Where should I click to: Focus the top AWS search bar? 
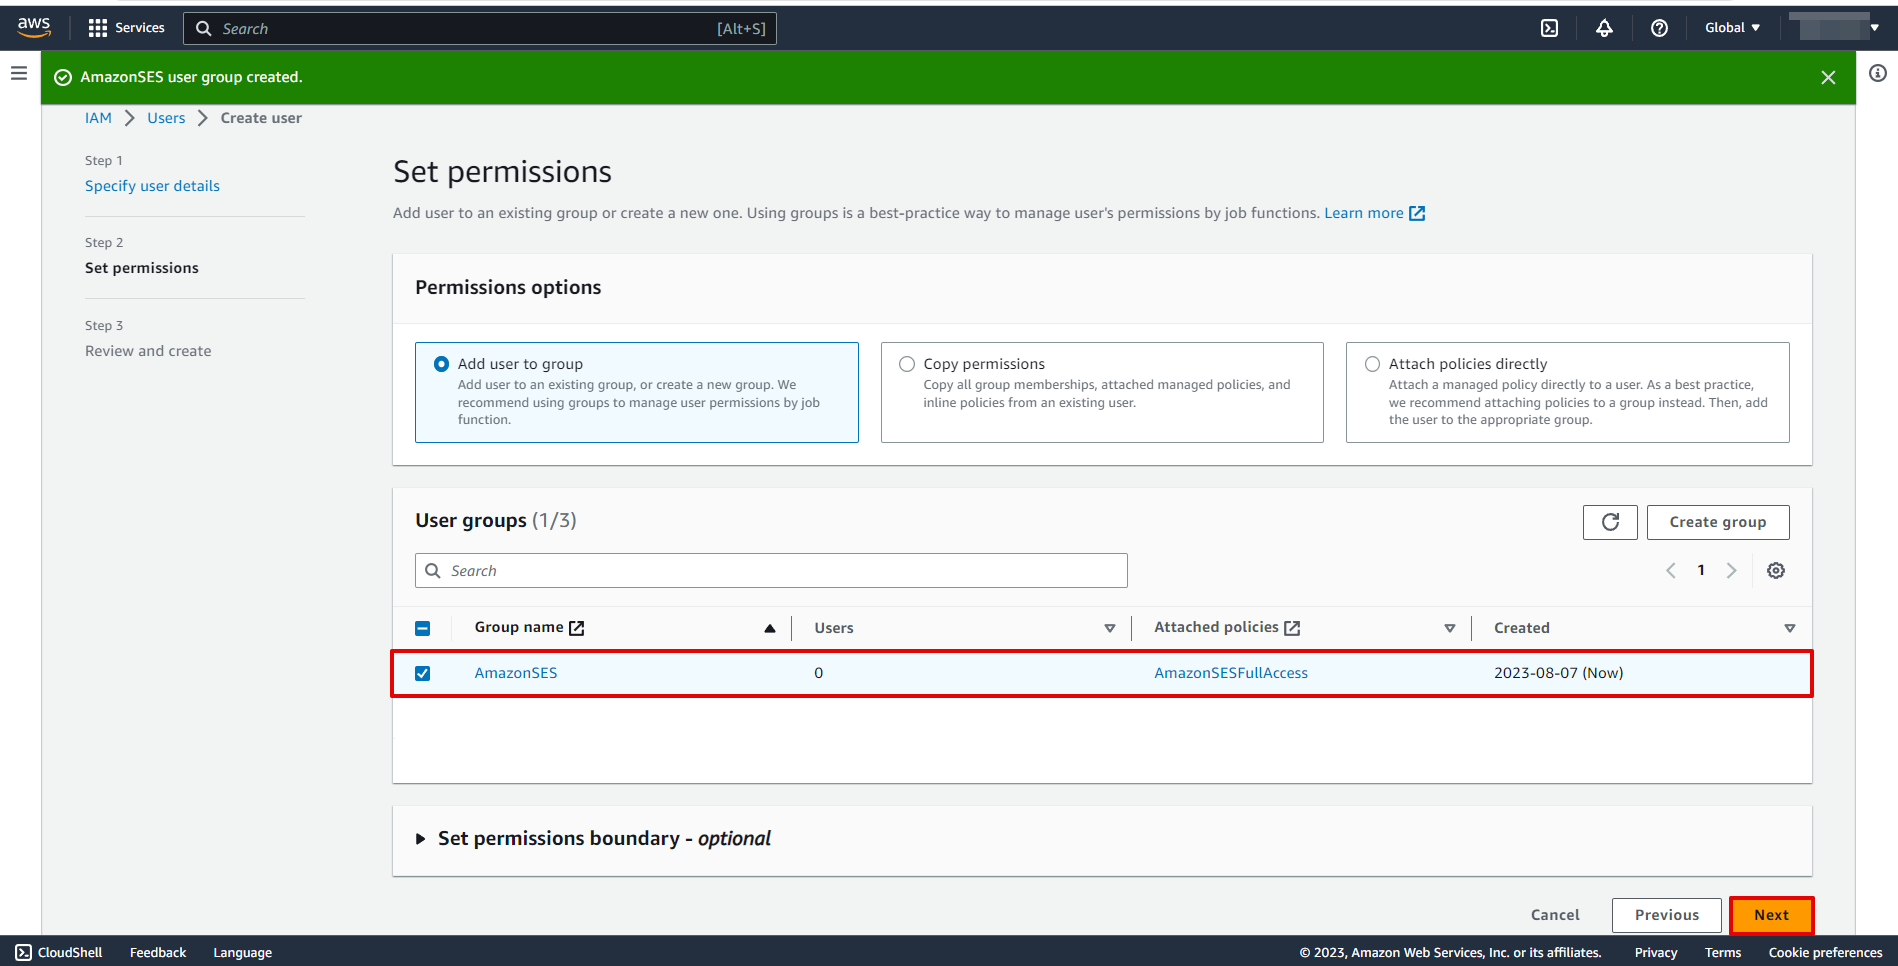coord(480,28)
